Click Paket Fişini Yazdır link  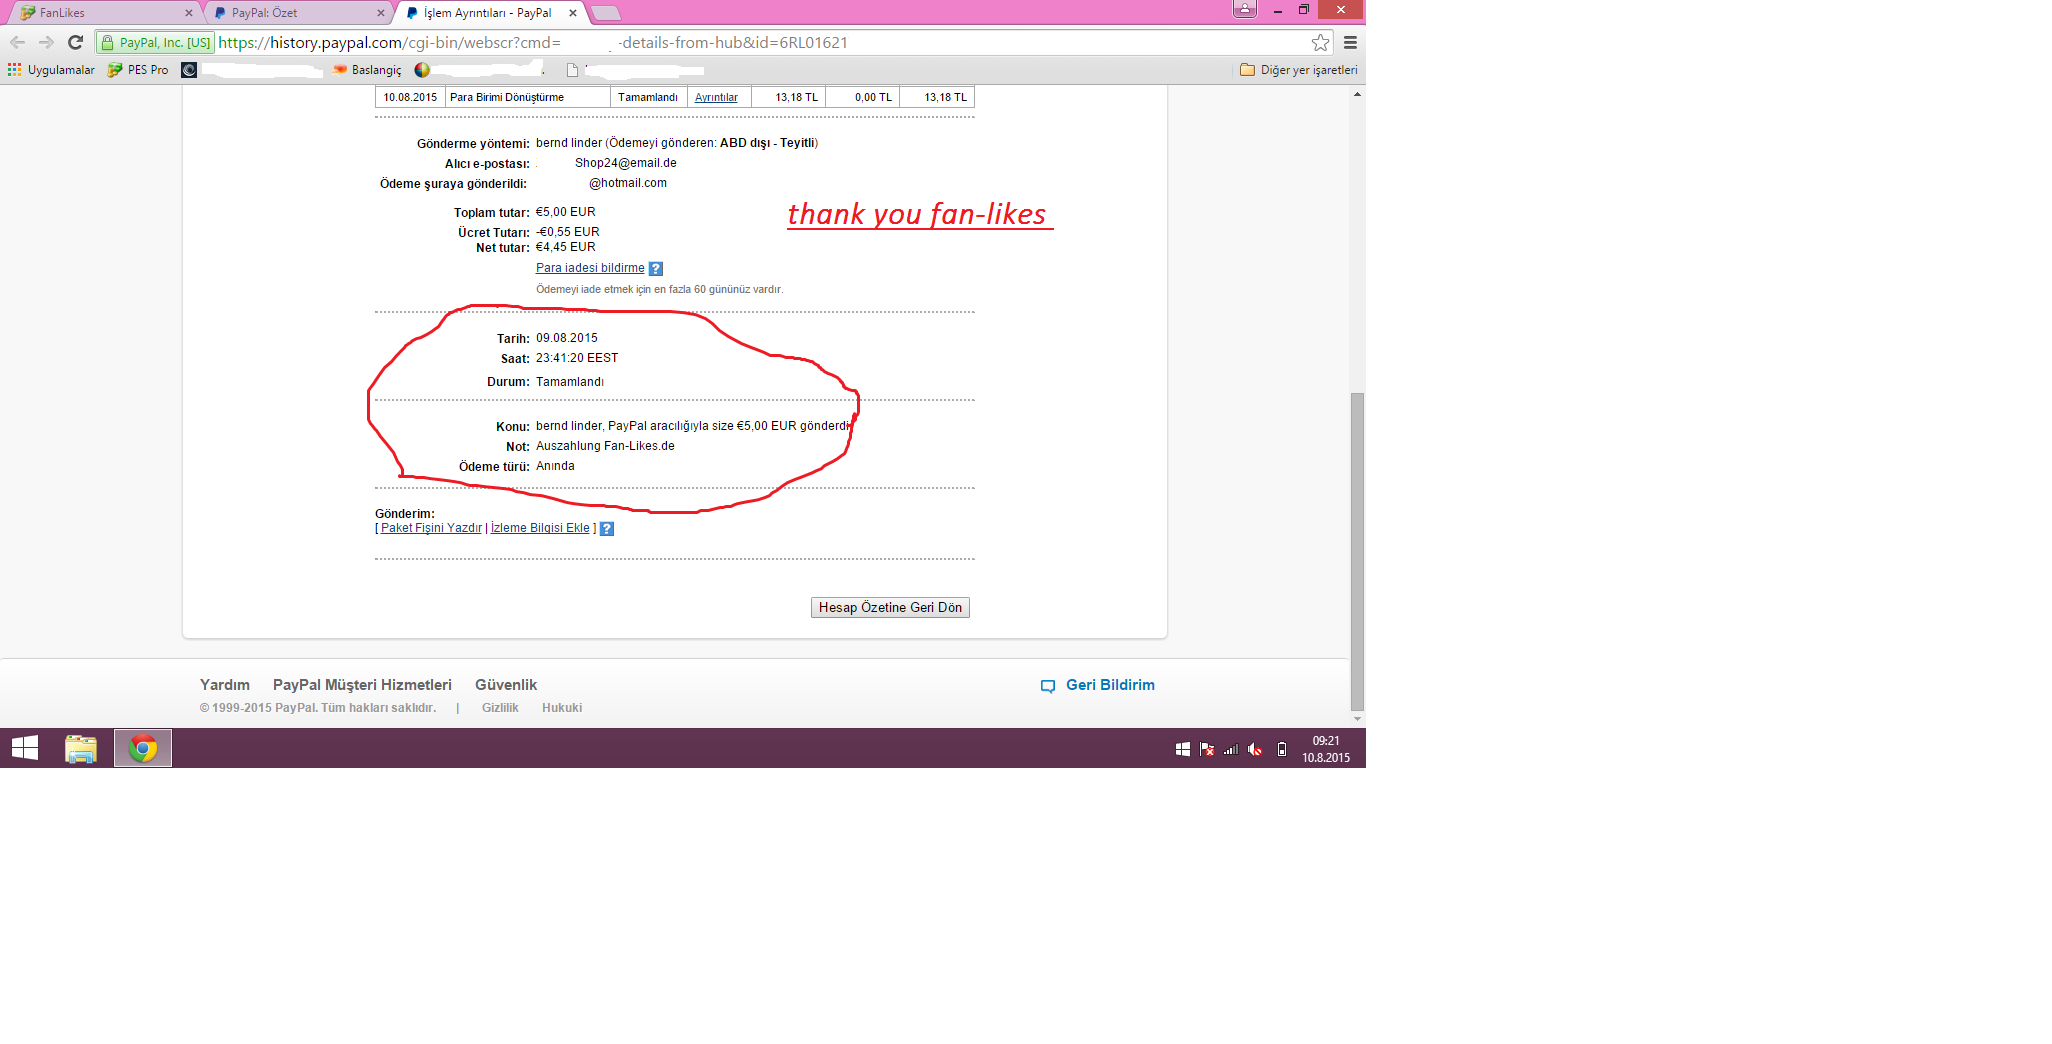[x=431, y=528]
